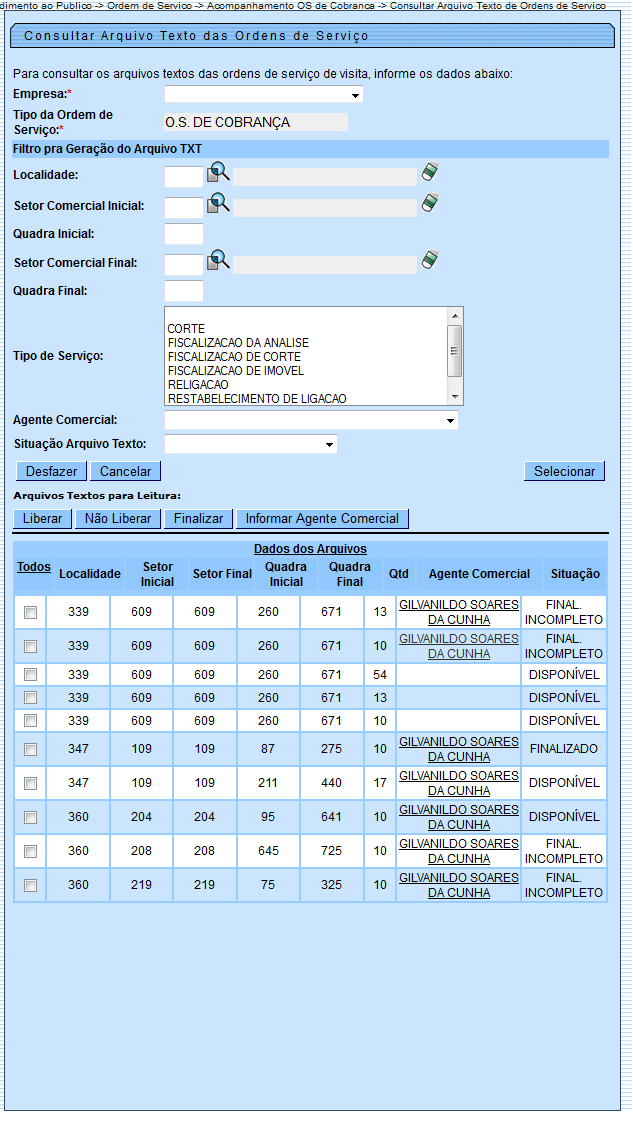Clear Setor Comercial Inicial with eraser icon
This screenshot has height=1123, width=633.
point(430,203)
